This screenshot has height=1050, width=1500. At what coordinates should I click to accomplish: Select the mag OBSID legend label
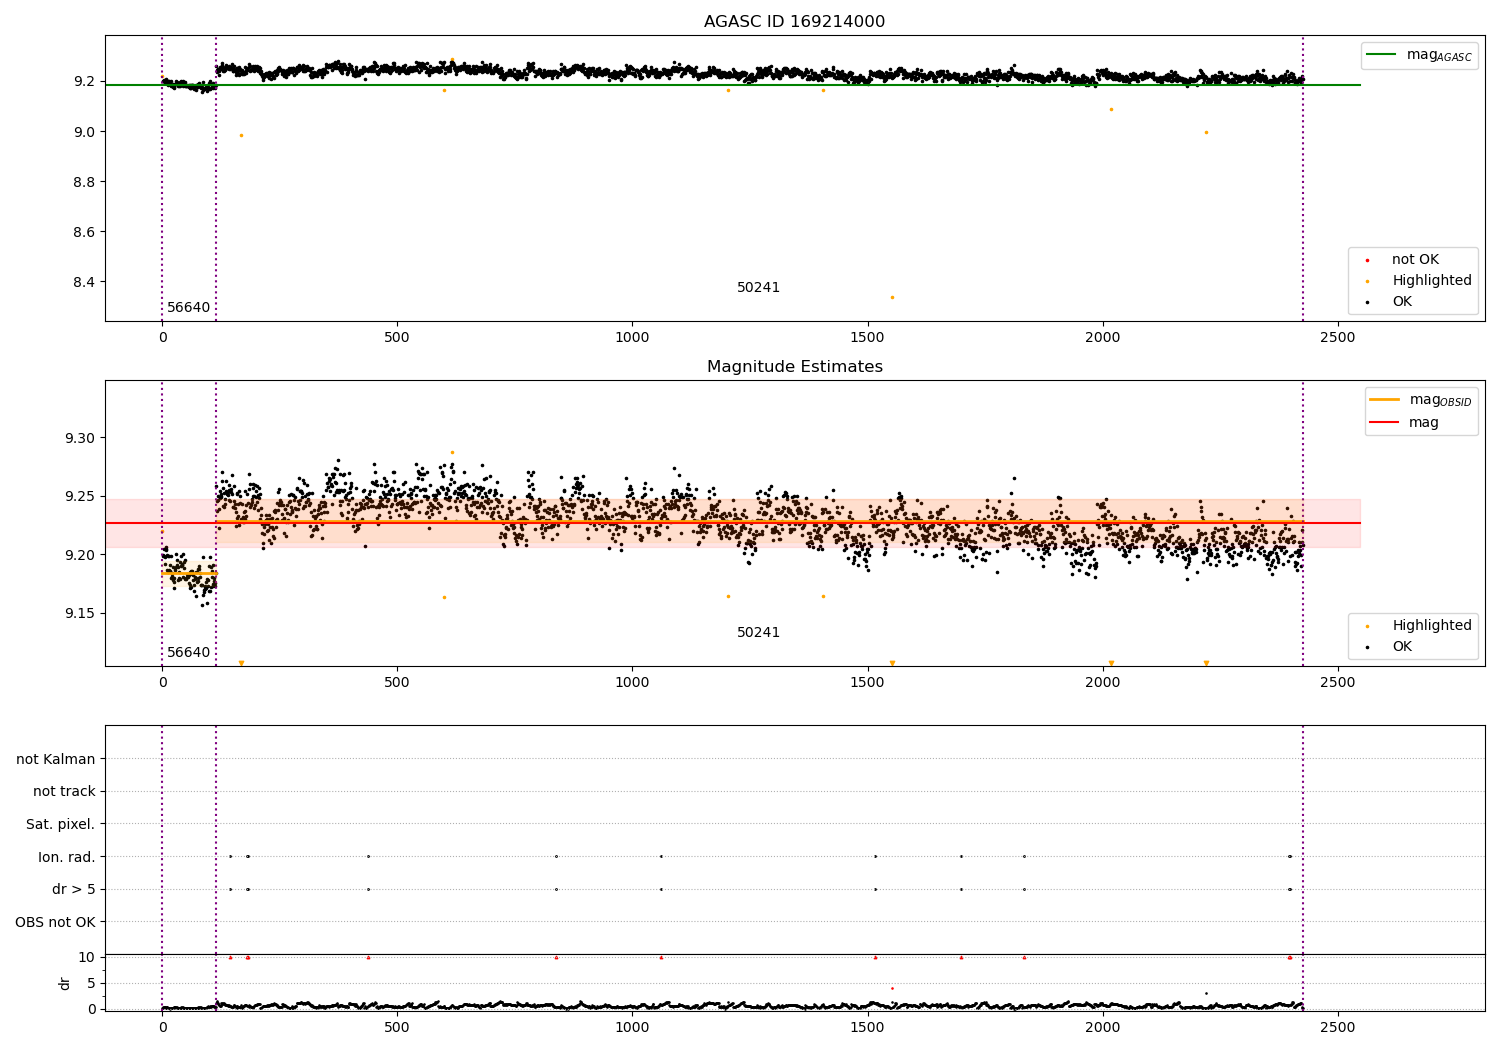[x=1440, y=400]
